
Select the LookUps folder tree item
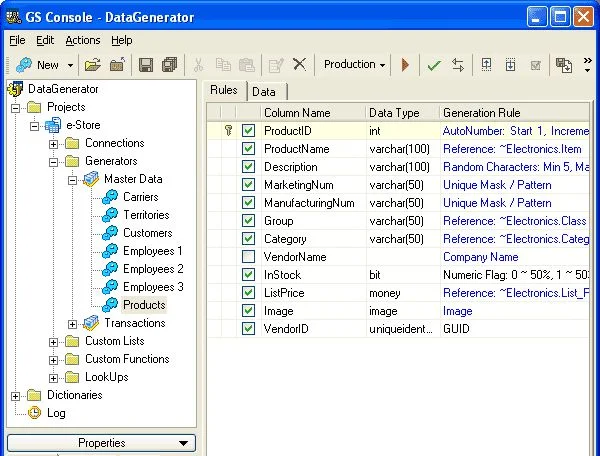pos(107,377)
